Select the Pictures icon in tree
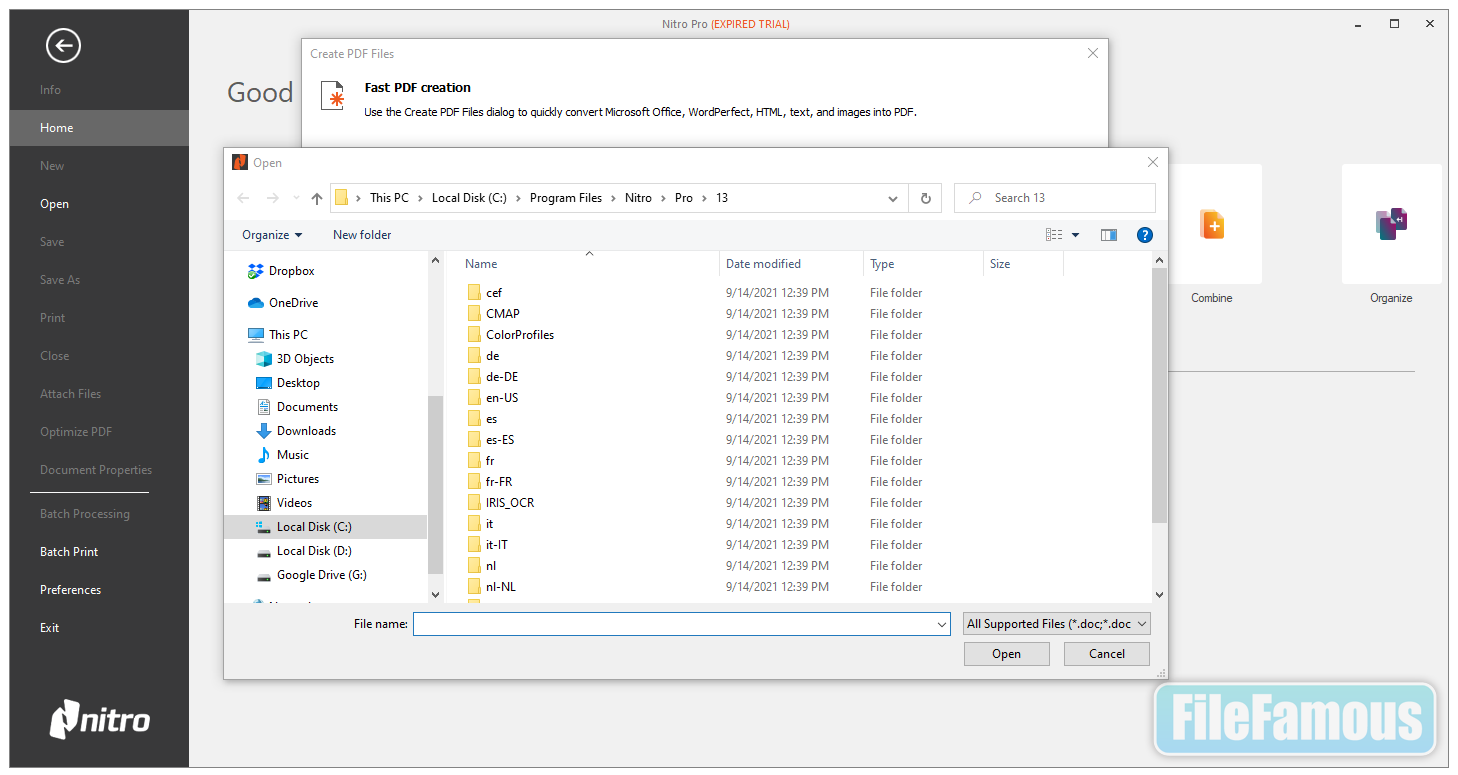The image size is (1458, 775). (264, 479)
